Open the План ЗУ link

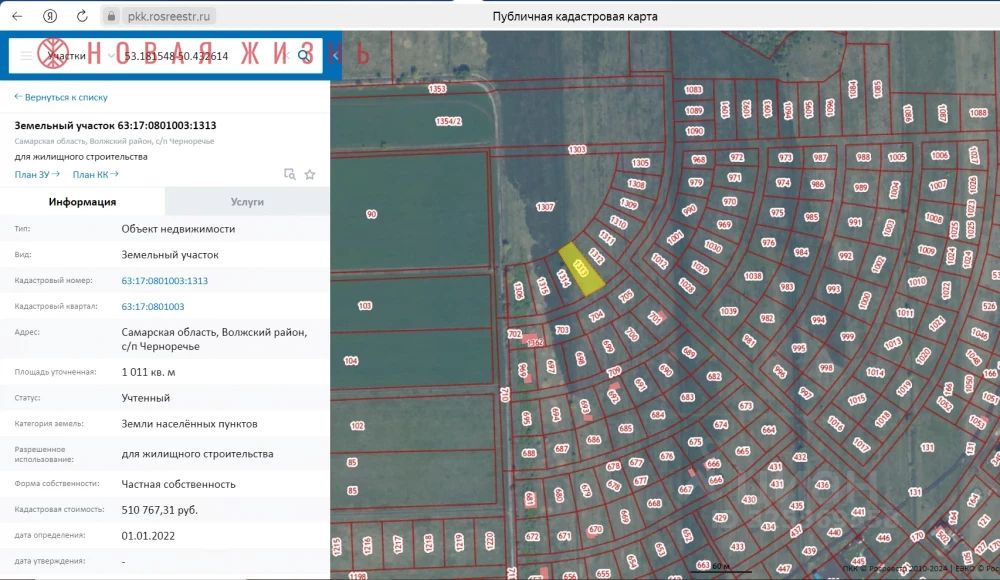pyautogui.click(x=37, y=174)
